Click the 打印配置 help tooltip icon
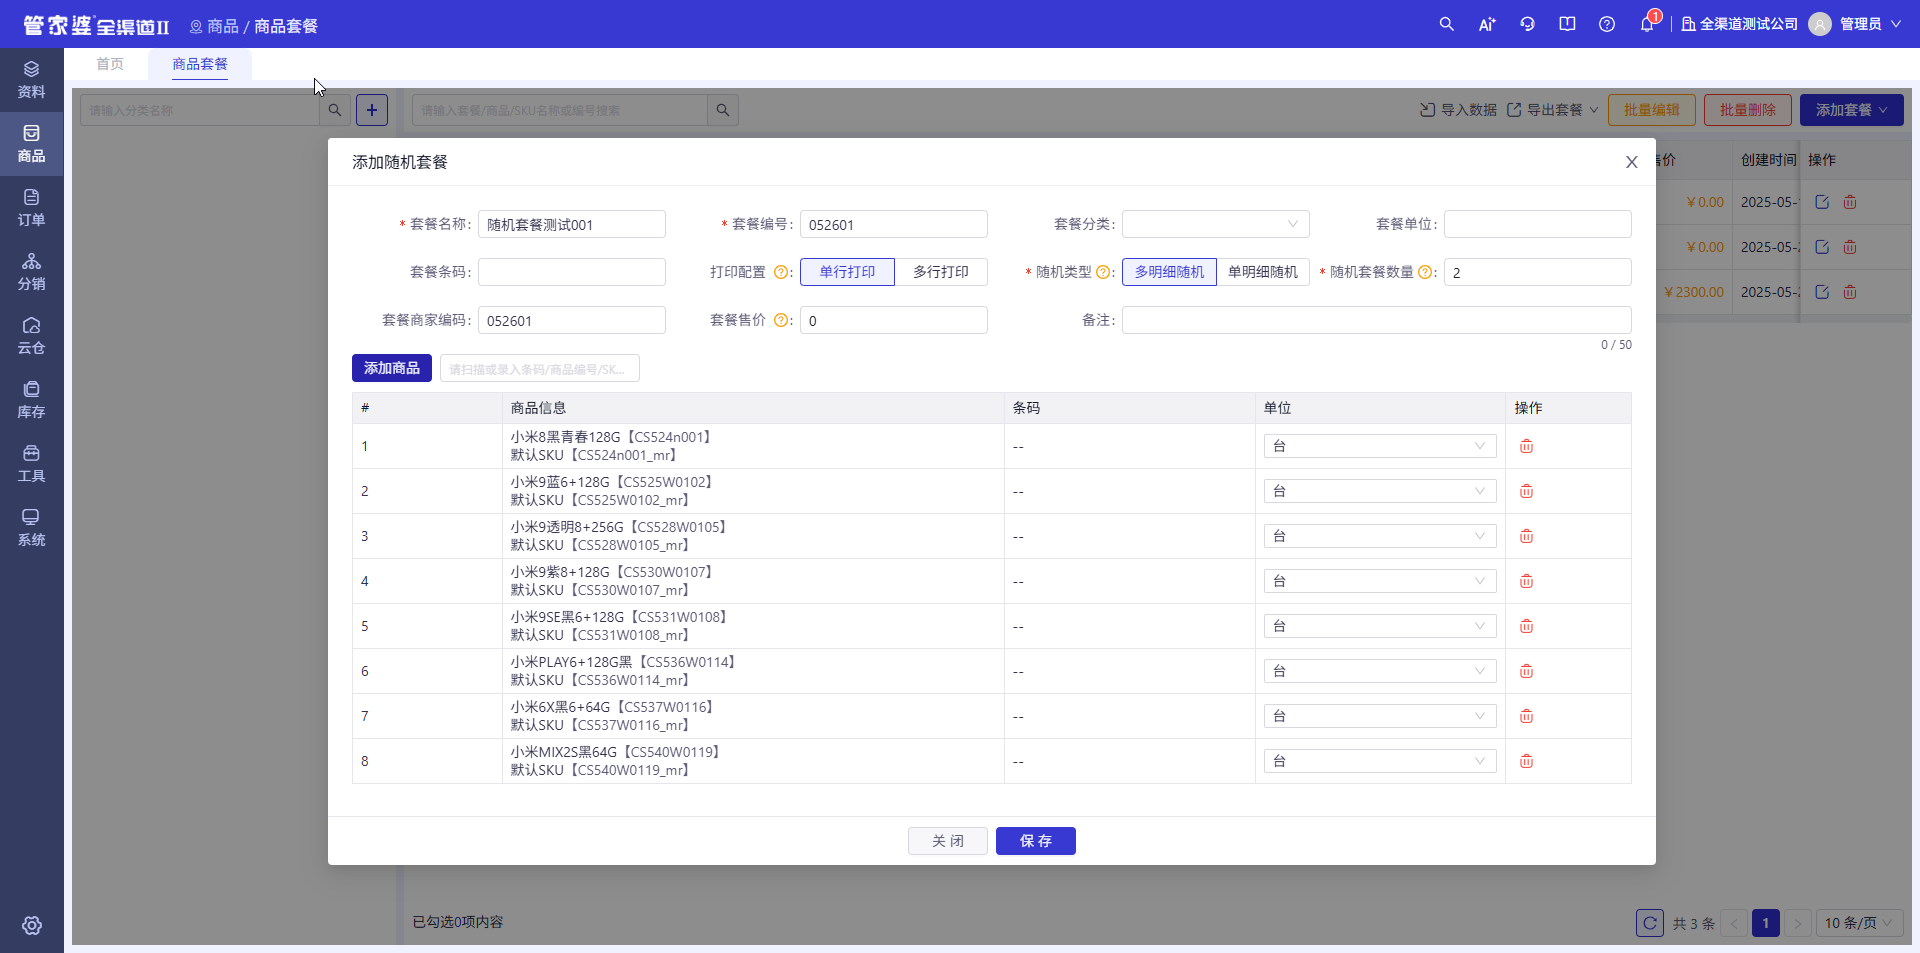Viewport: 1920px width, 953px height. (781, 272)
